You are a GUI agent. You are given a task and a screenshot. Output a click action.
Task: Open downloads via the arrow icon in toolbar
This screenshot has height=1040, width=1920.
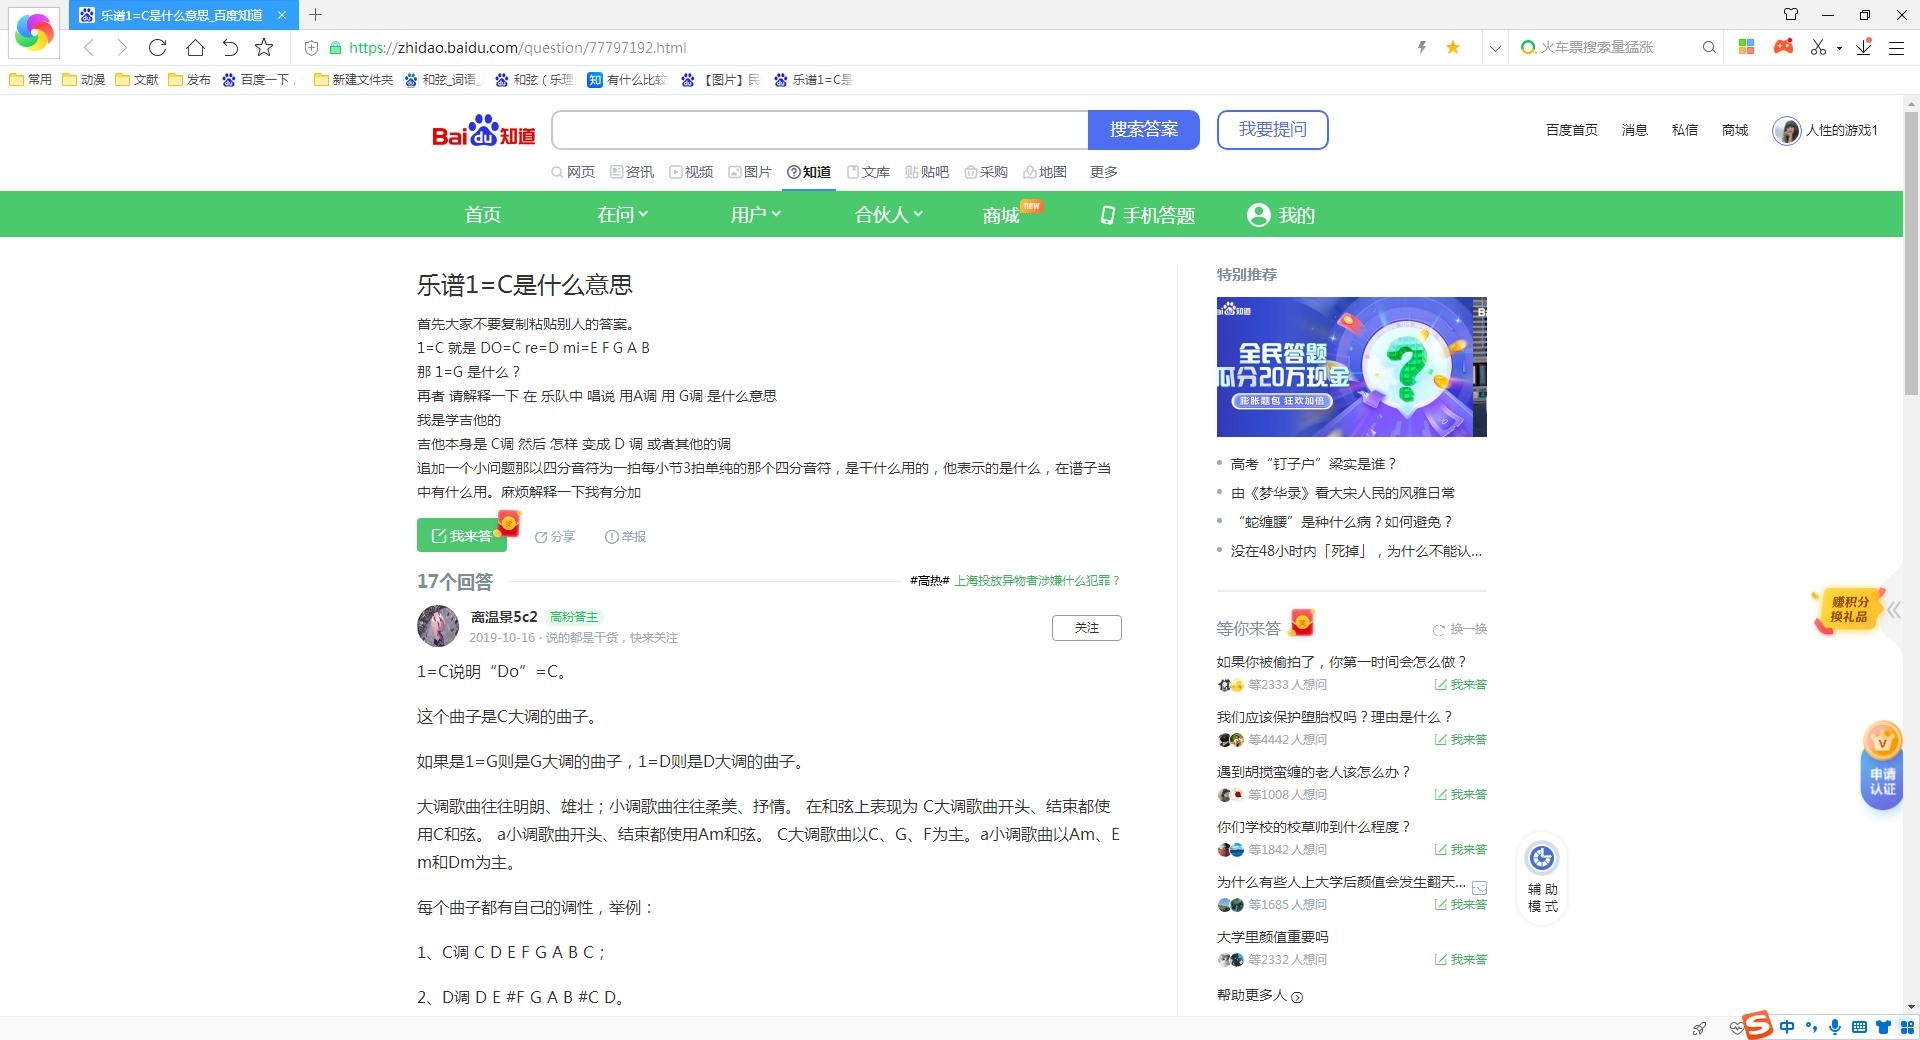[1862, 47]
